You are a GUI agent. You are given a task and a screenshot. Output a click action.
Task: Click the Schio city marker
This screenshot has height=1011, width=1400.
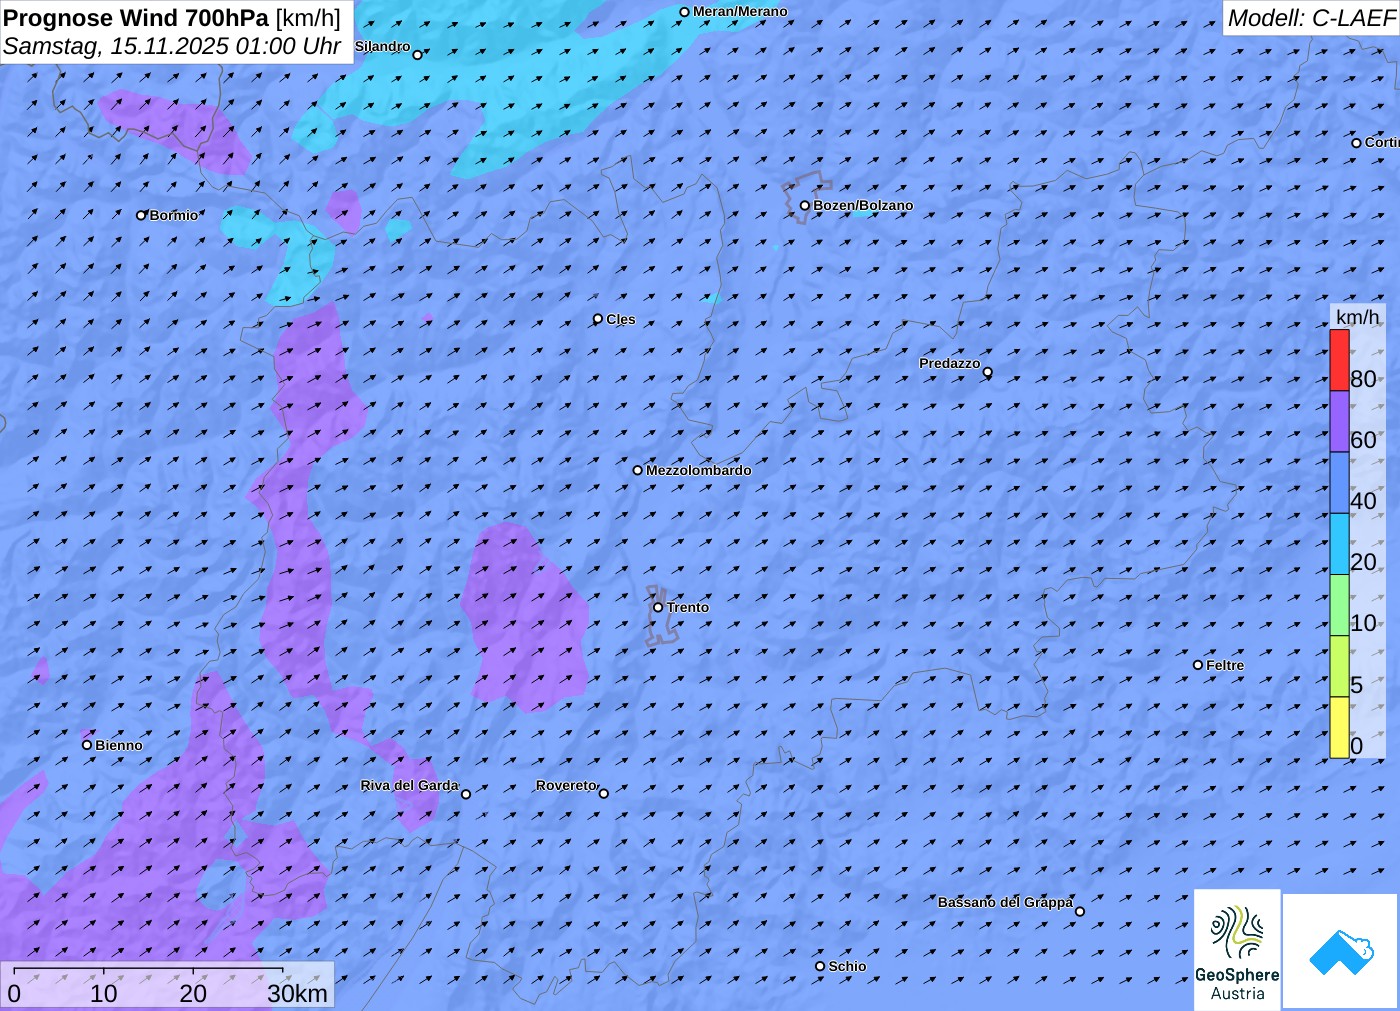(x=820, y=966)
